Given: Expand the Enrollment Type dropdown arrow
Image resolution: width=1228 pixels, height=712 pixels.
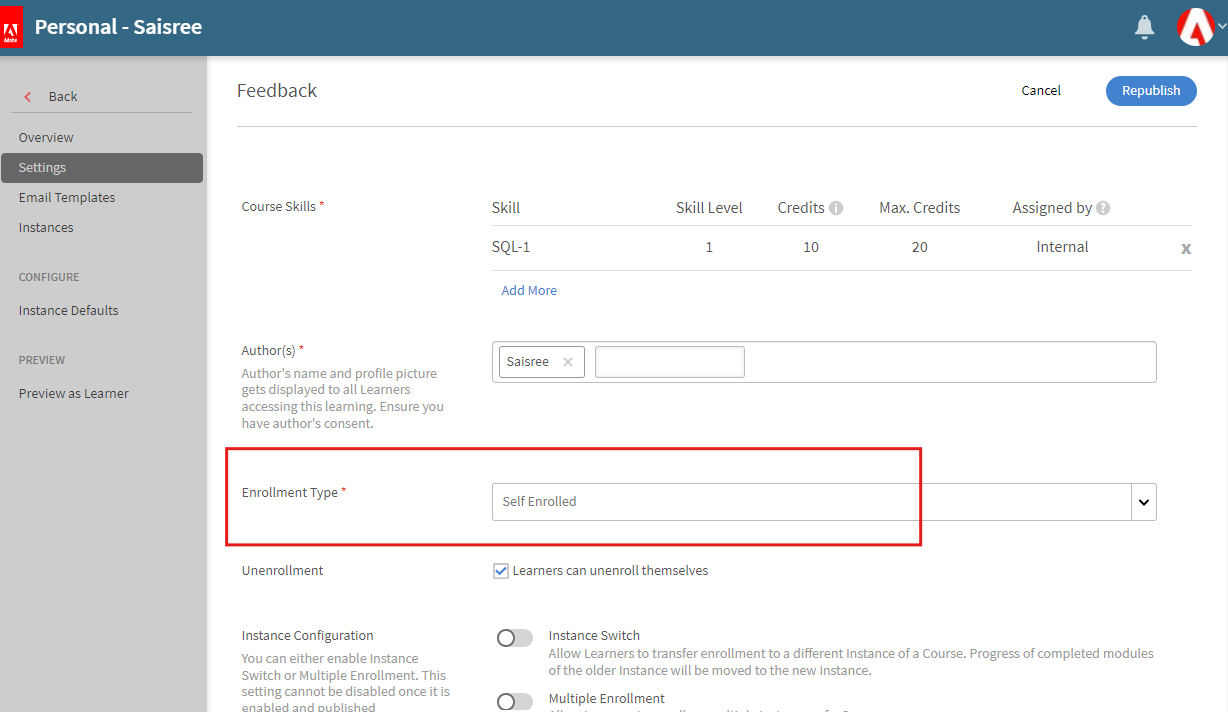Looking at the screenshot, I should 1143,502.
